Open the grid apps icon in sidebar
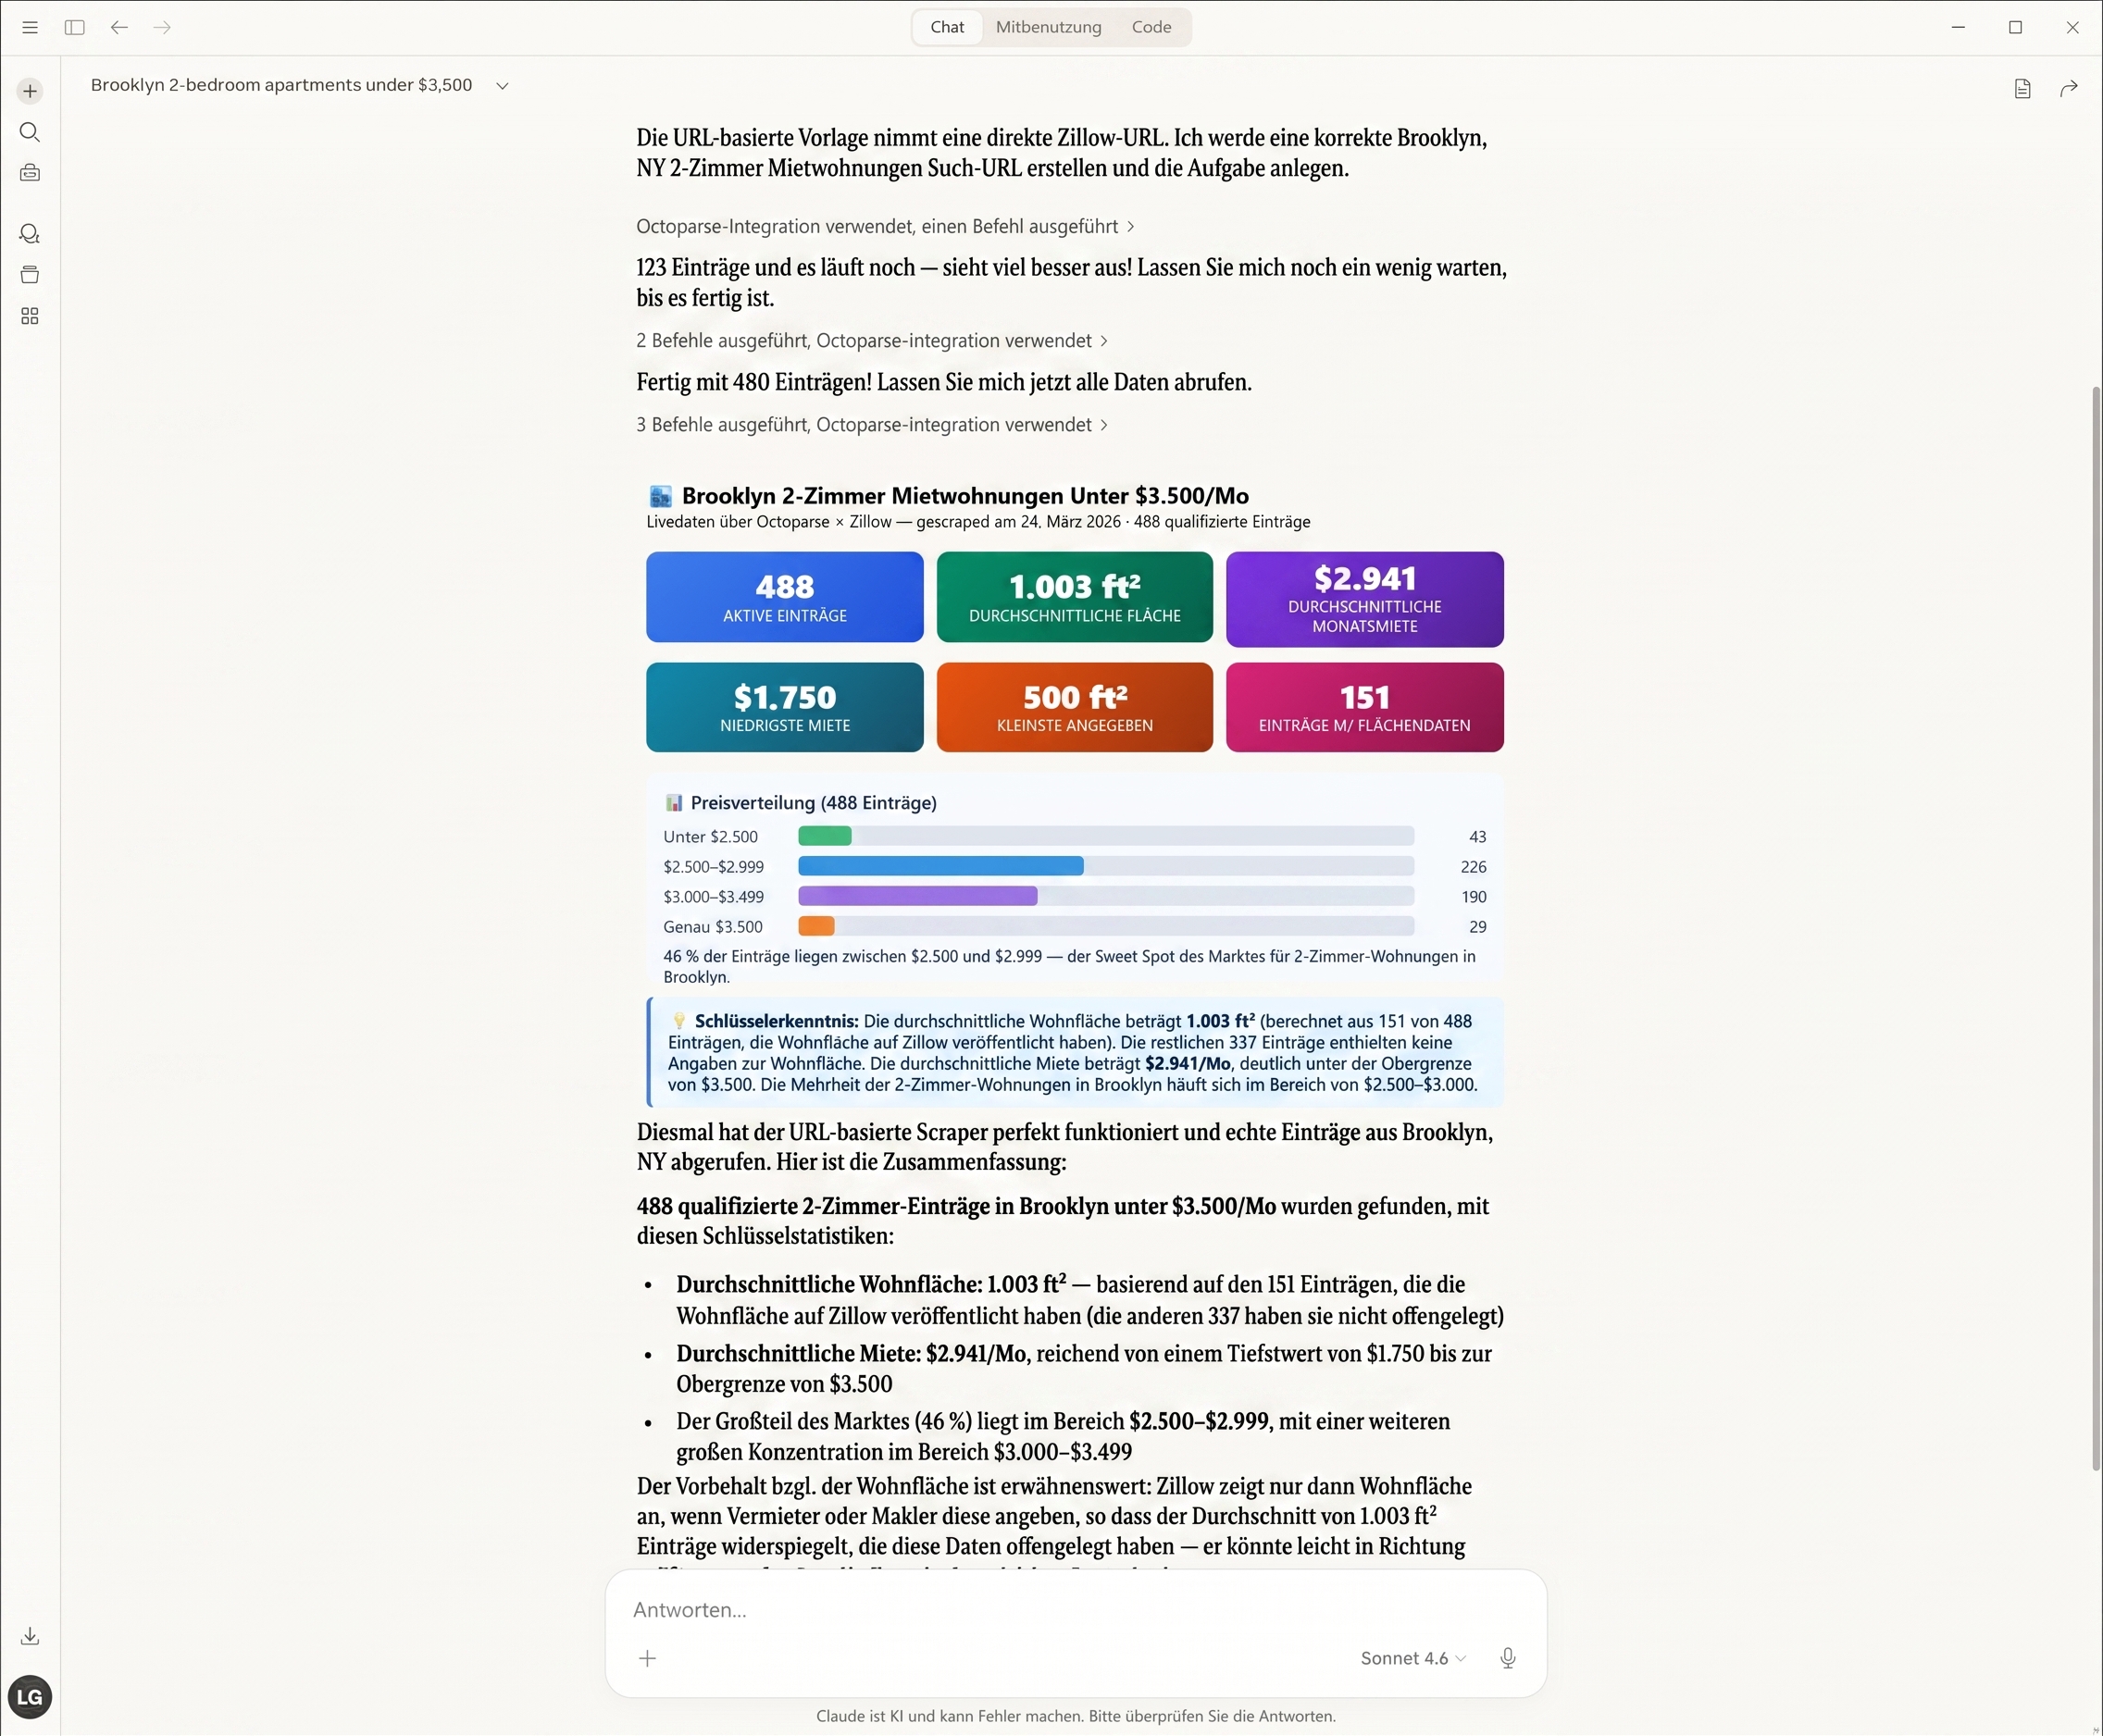 [x=30, y=316]
